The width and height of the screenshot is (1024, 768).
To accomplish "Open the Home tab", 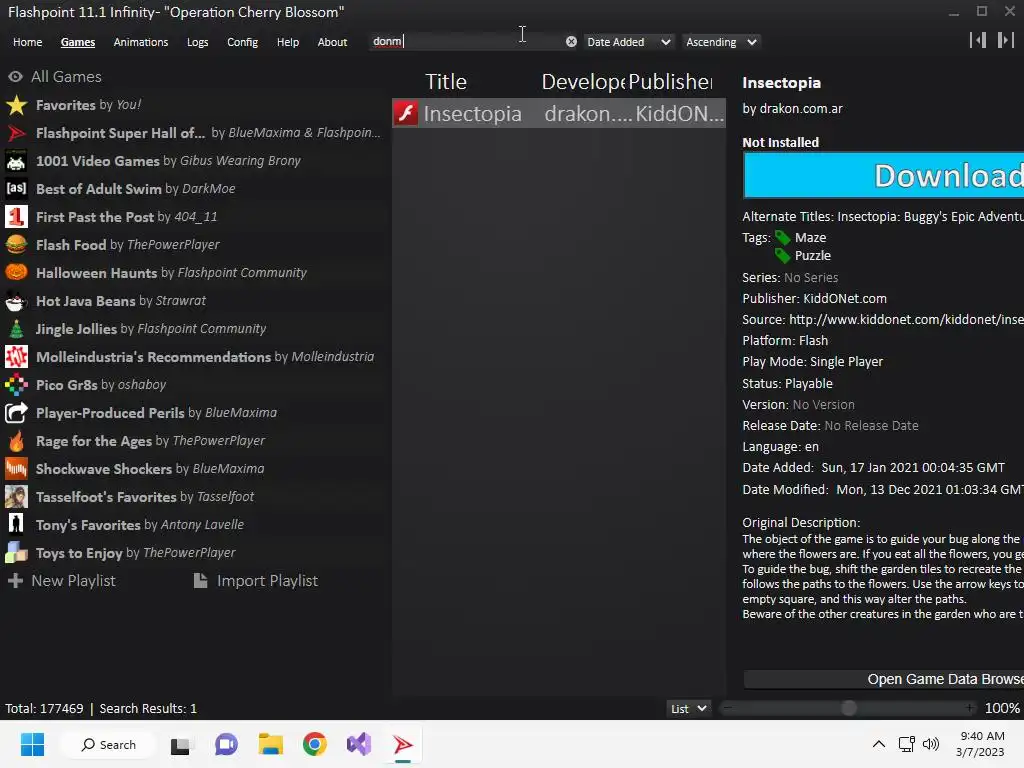I will point(27,42).
